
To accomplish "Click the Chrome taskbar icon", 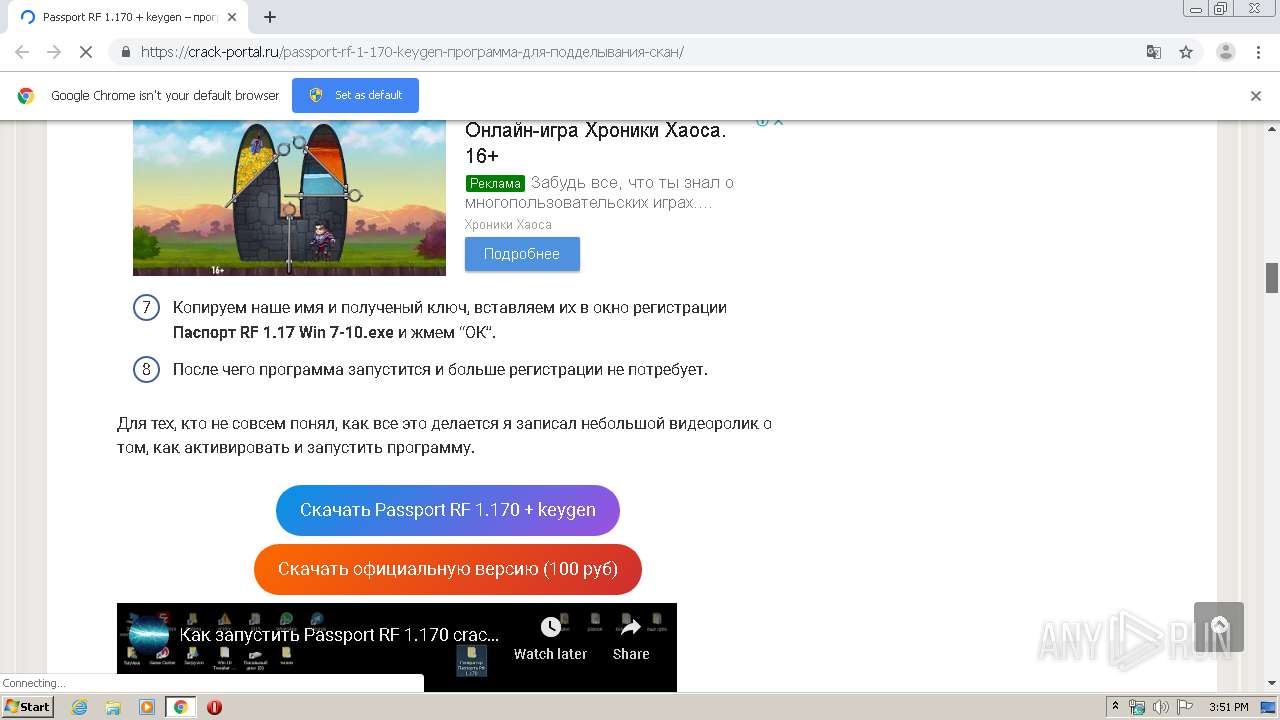I will 181,707.
